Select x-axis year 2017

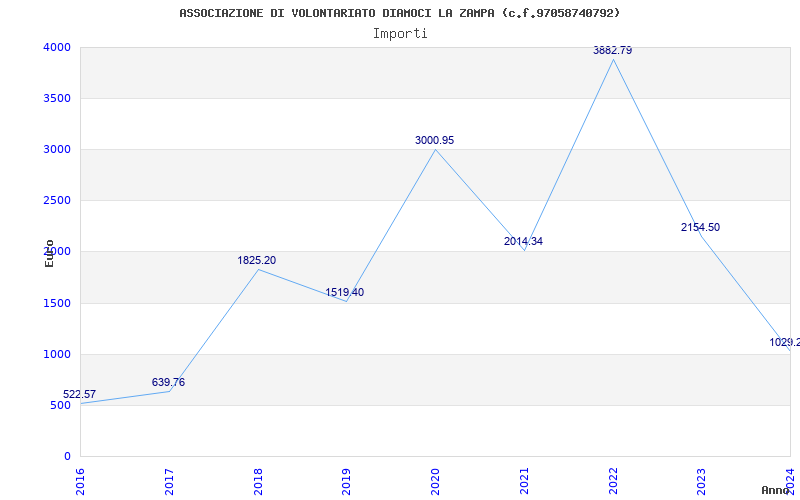pos(169,481)
